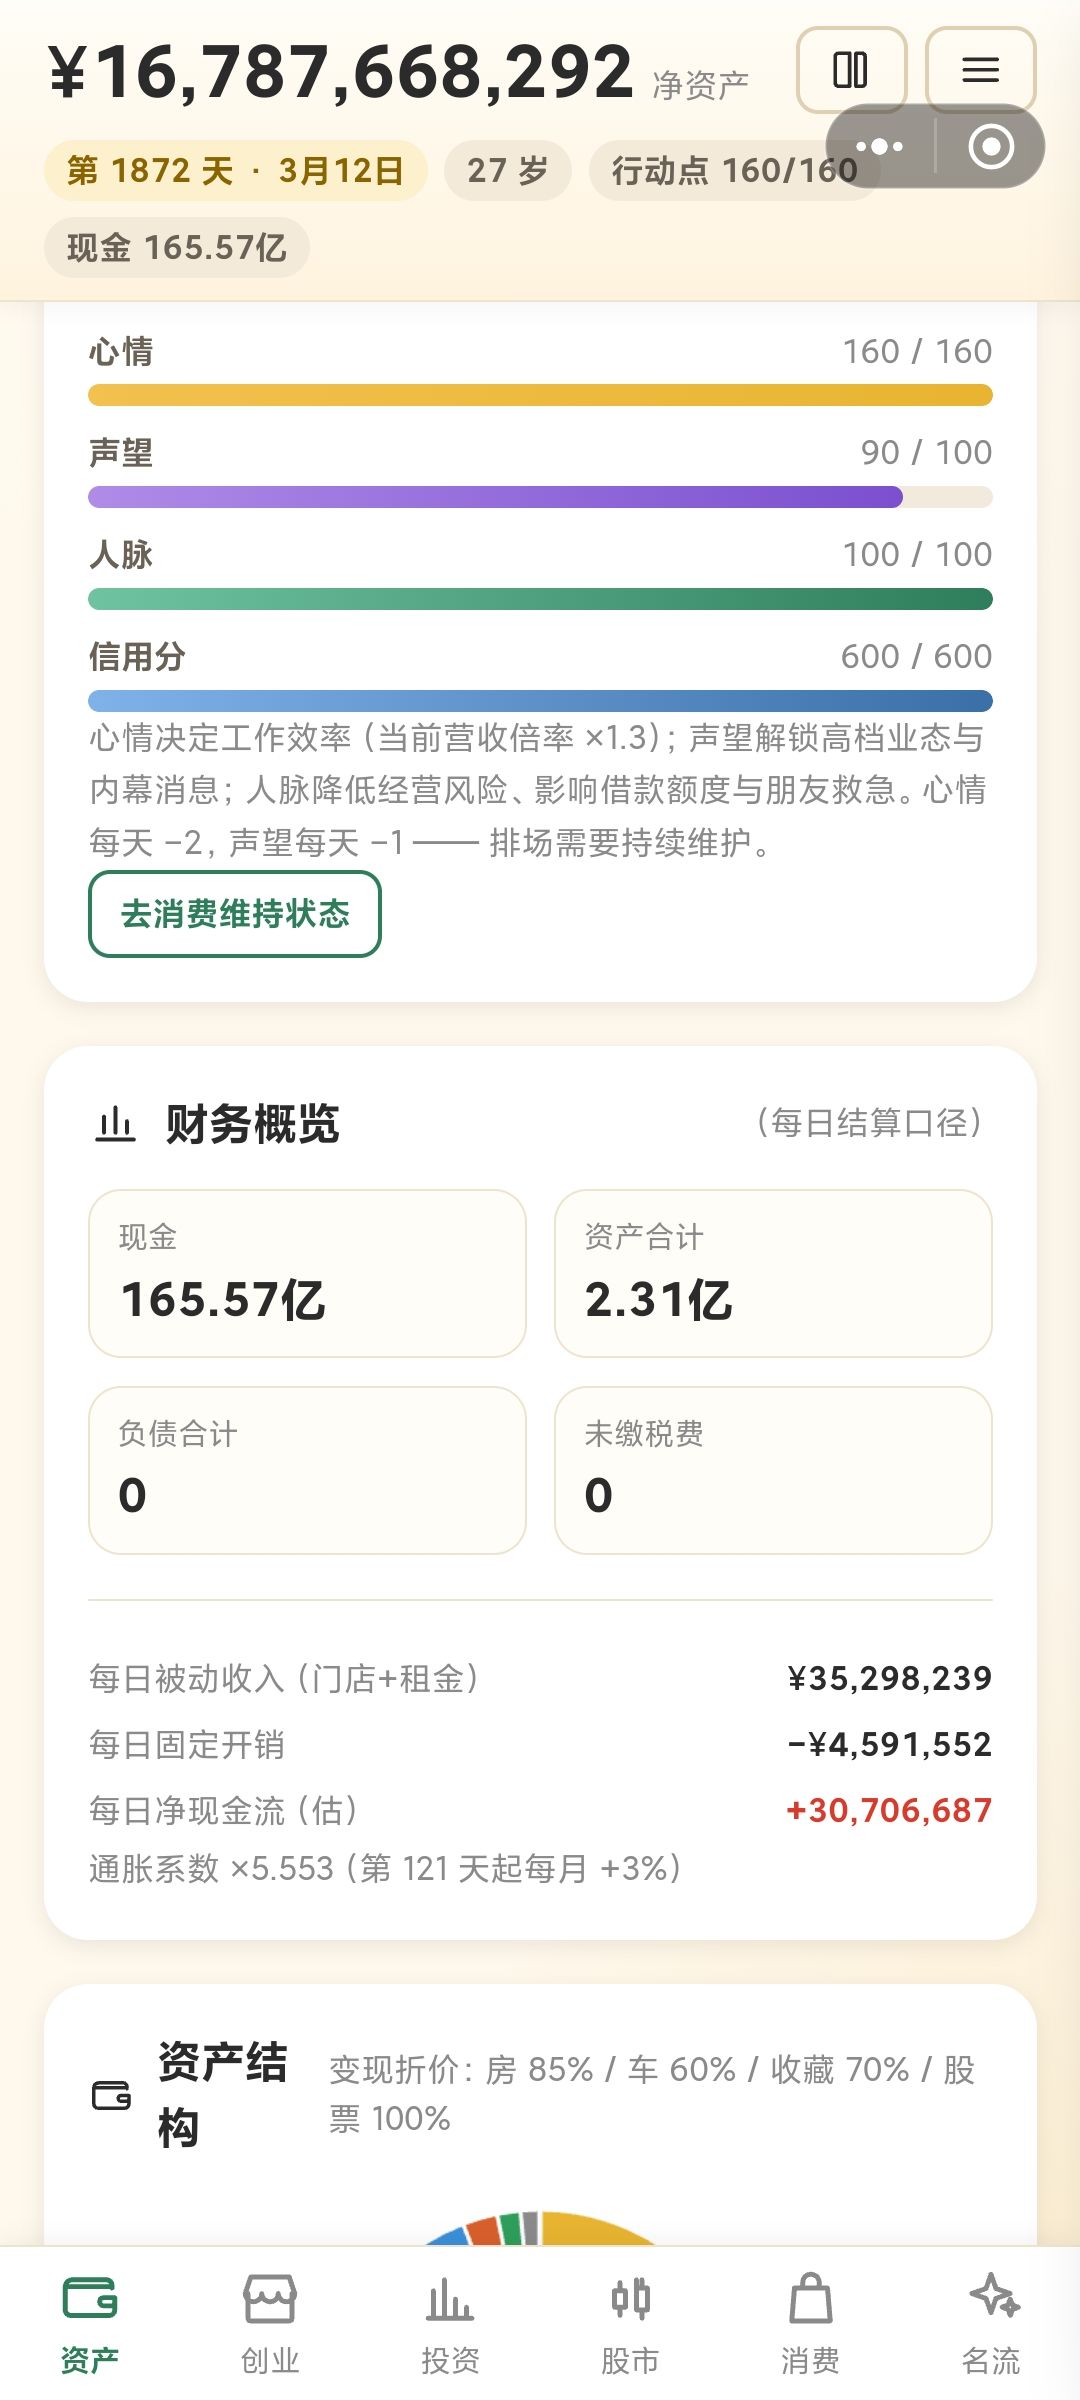Tap the 第 1872 天 date chip

[235, 170]
